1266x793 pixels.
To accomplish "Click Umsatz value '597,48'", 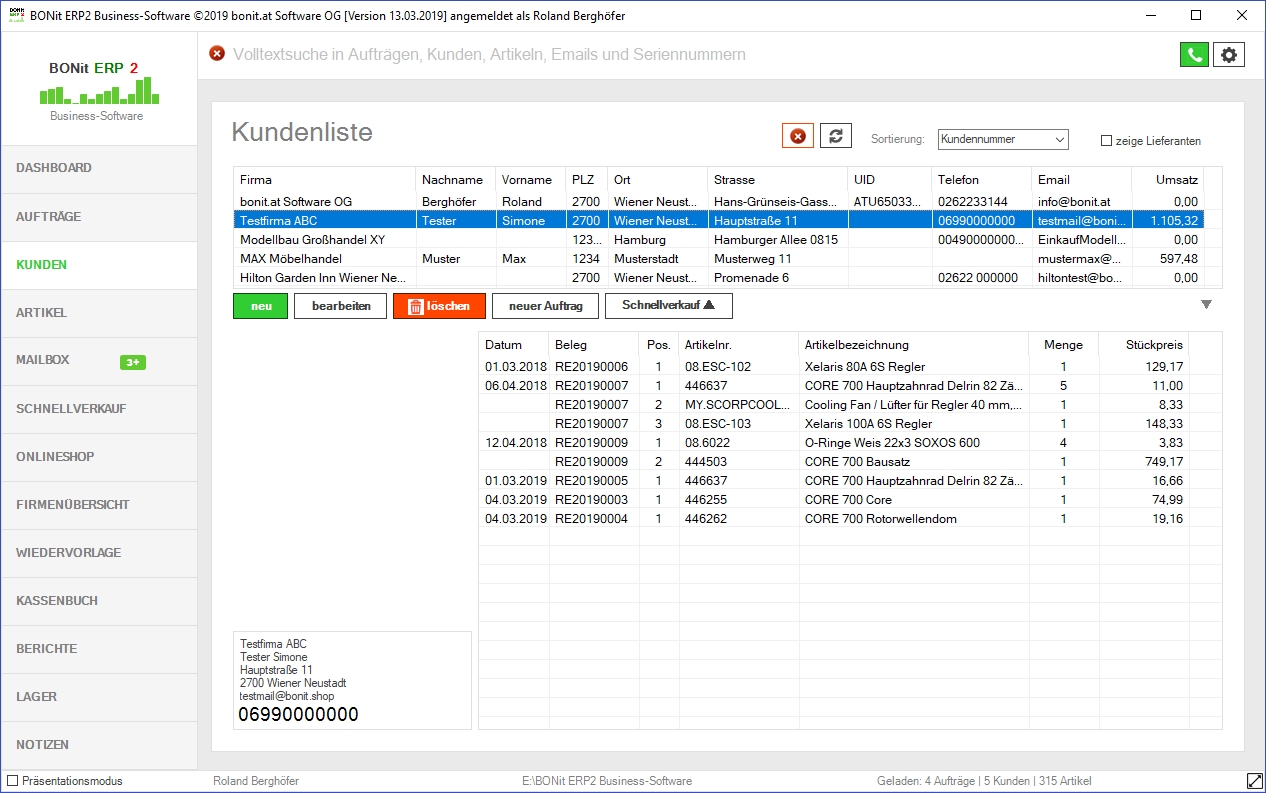I will point(1178,259).
